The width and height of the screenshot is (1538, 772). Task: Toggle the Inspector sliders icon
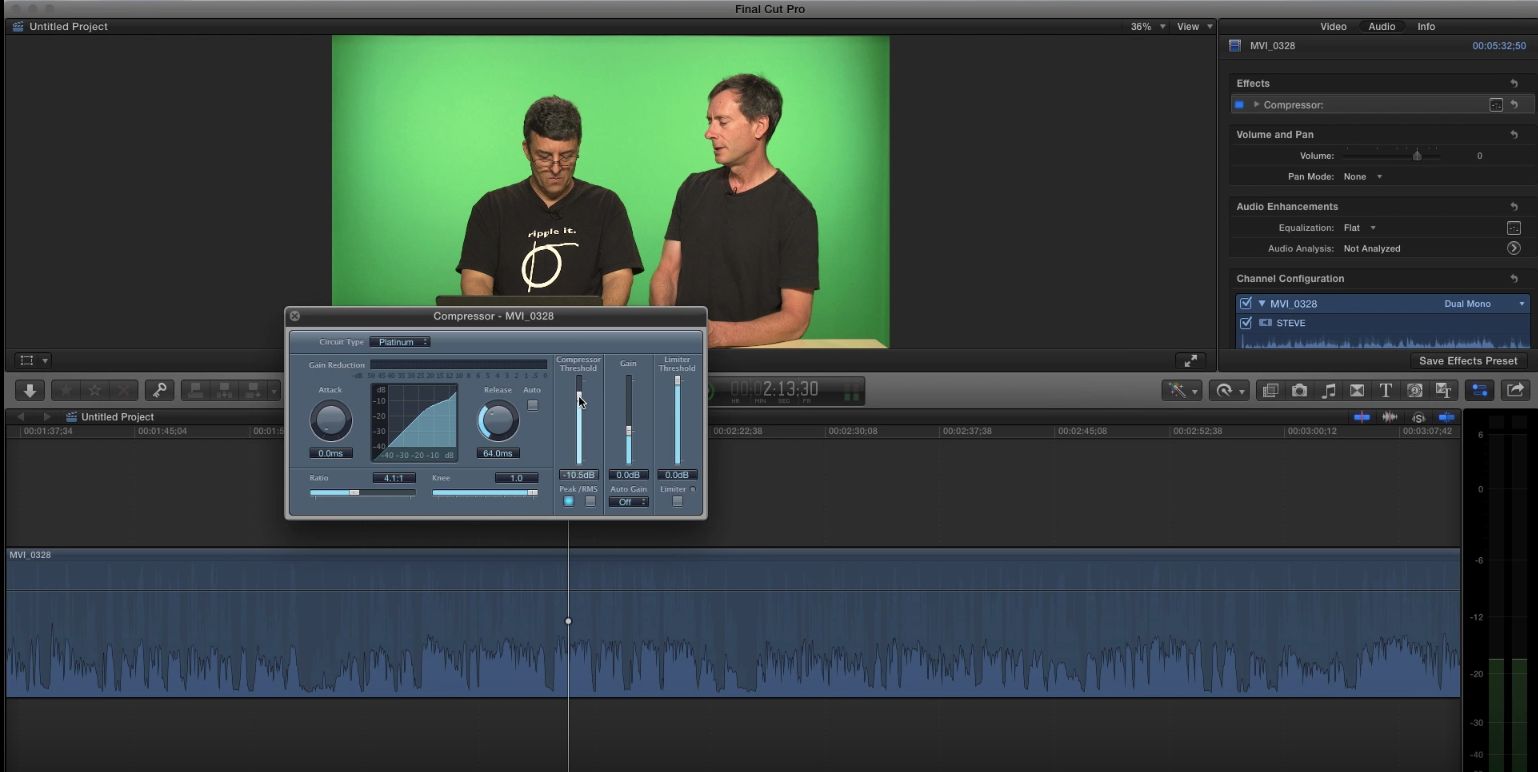coord(1481,390)
